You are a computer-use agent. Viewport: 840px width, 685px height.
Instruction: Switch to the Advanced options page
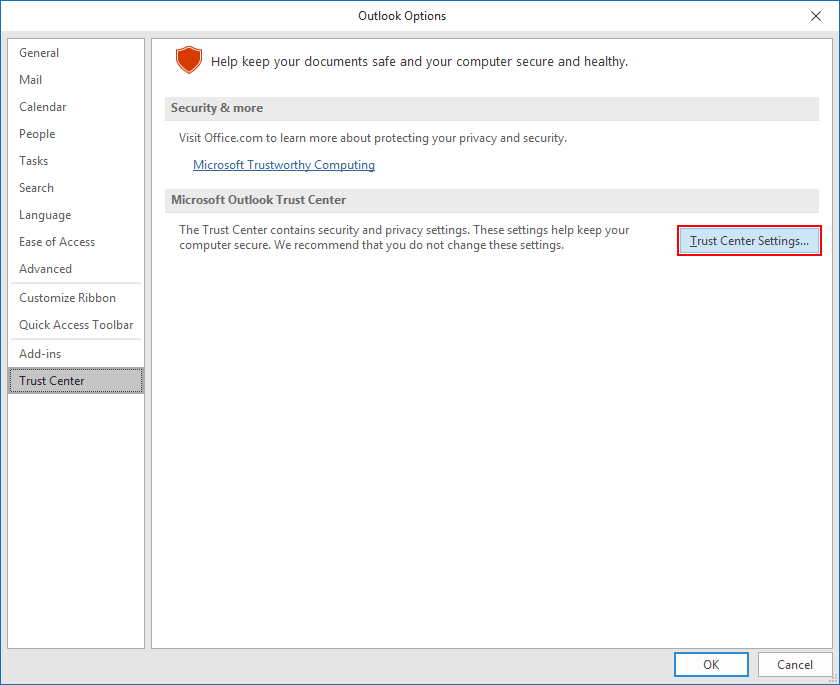pyautogui.click(x=46, y=269)
